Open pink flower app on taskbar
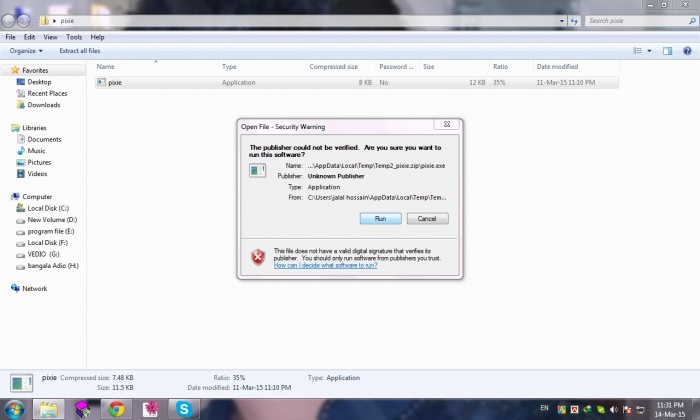 point(150,409)
